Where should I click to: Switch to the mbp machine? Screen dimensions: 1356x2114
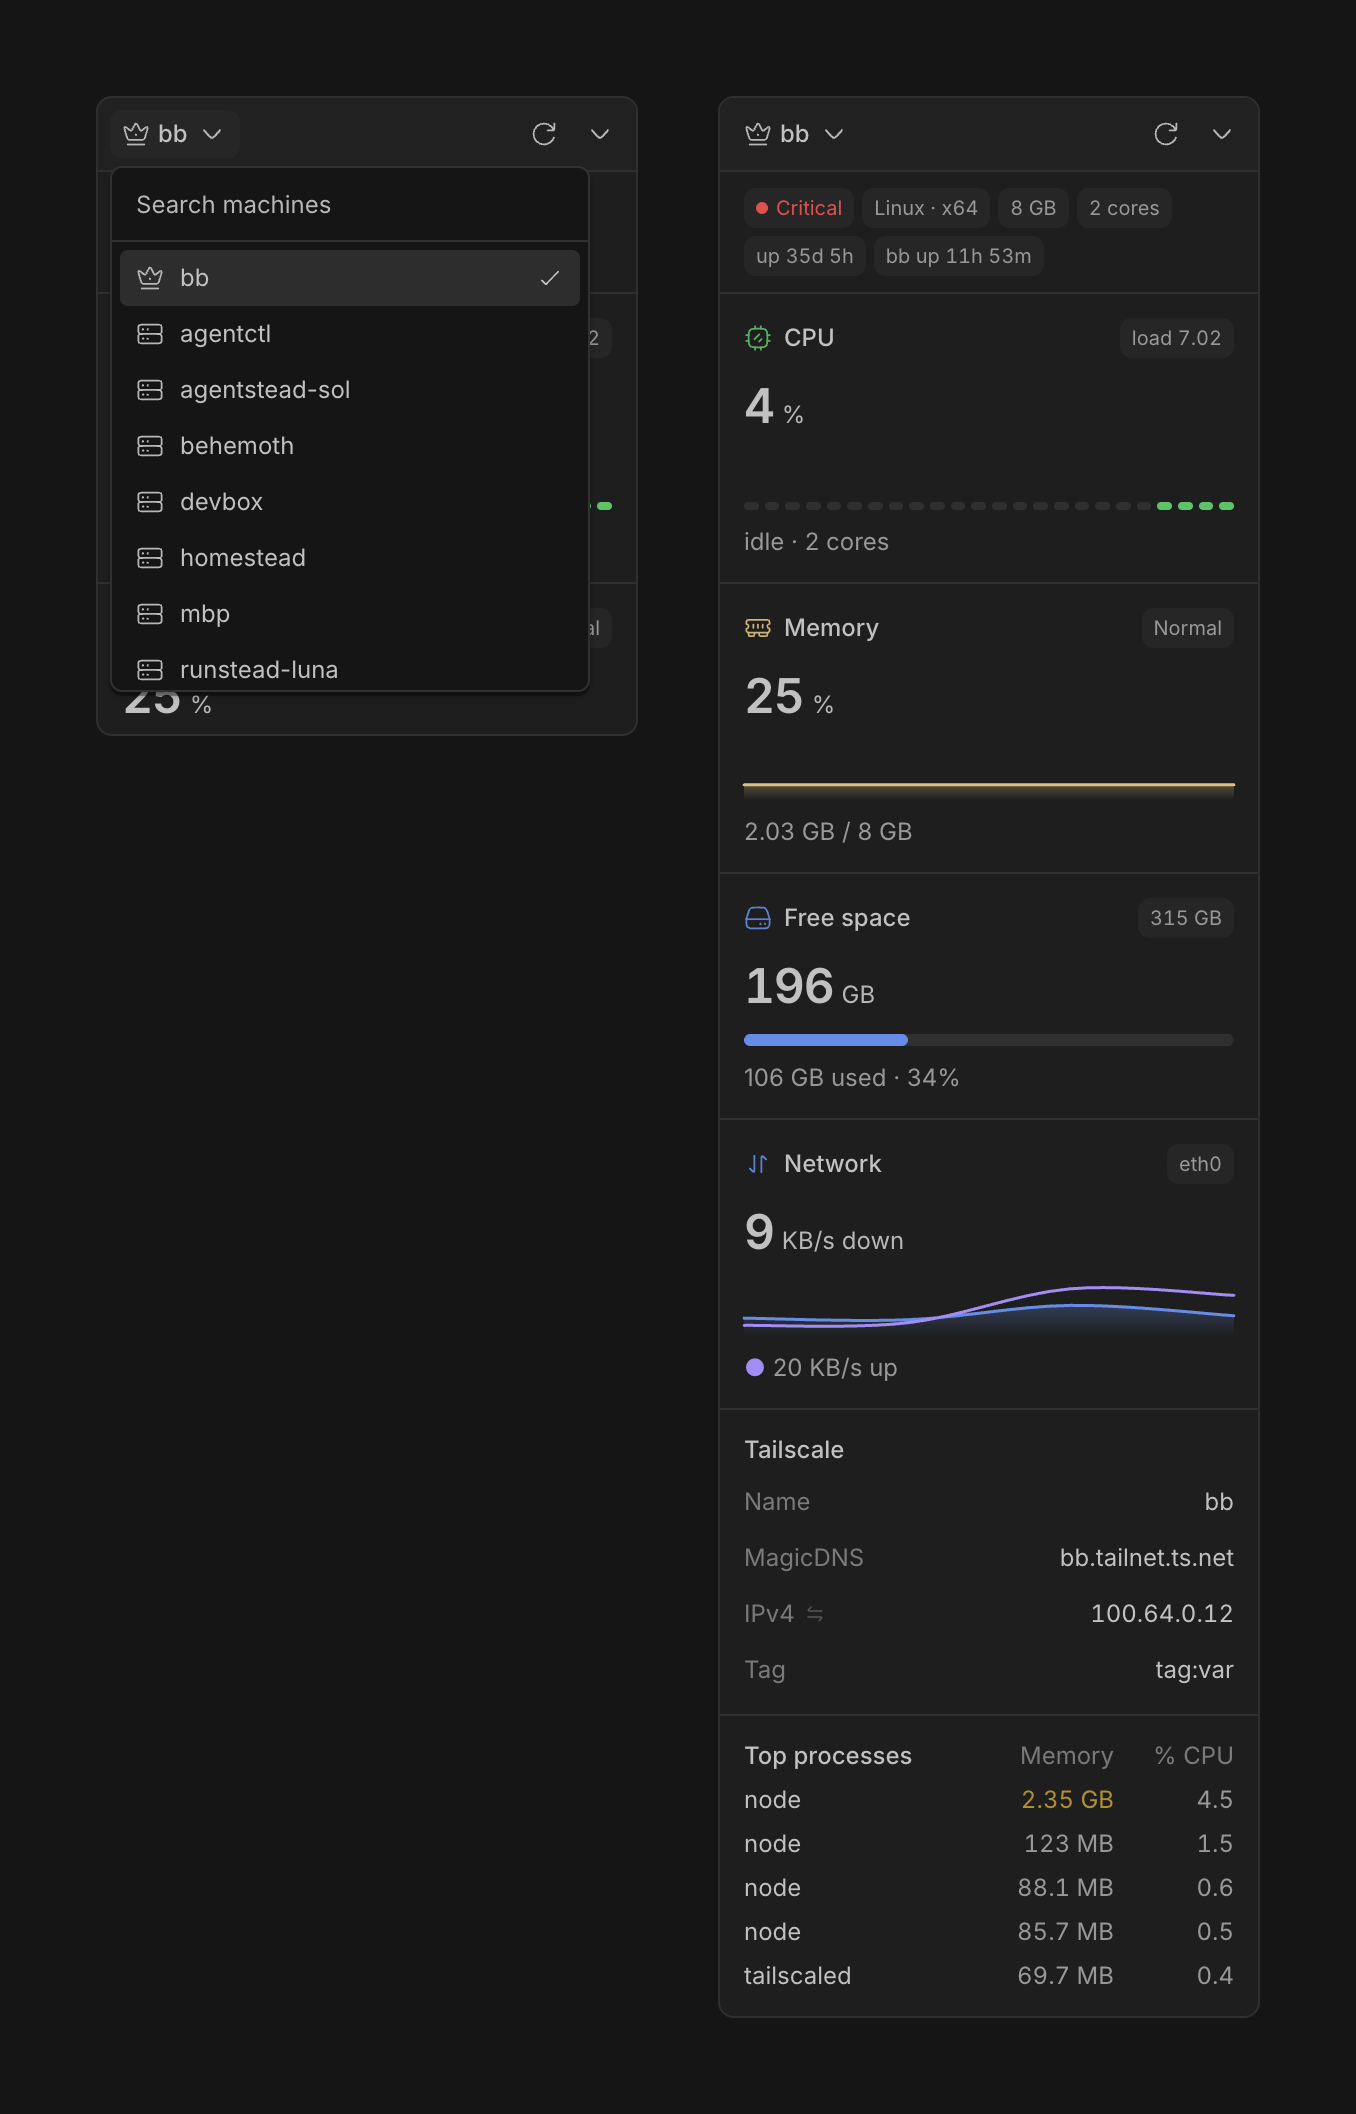(350, 614)
